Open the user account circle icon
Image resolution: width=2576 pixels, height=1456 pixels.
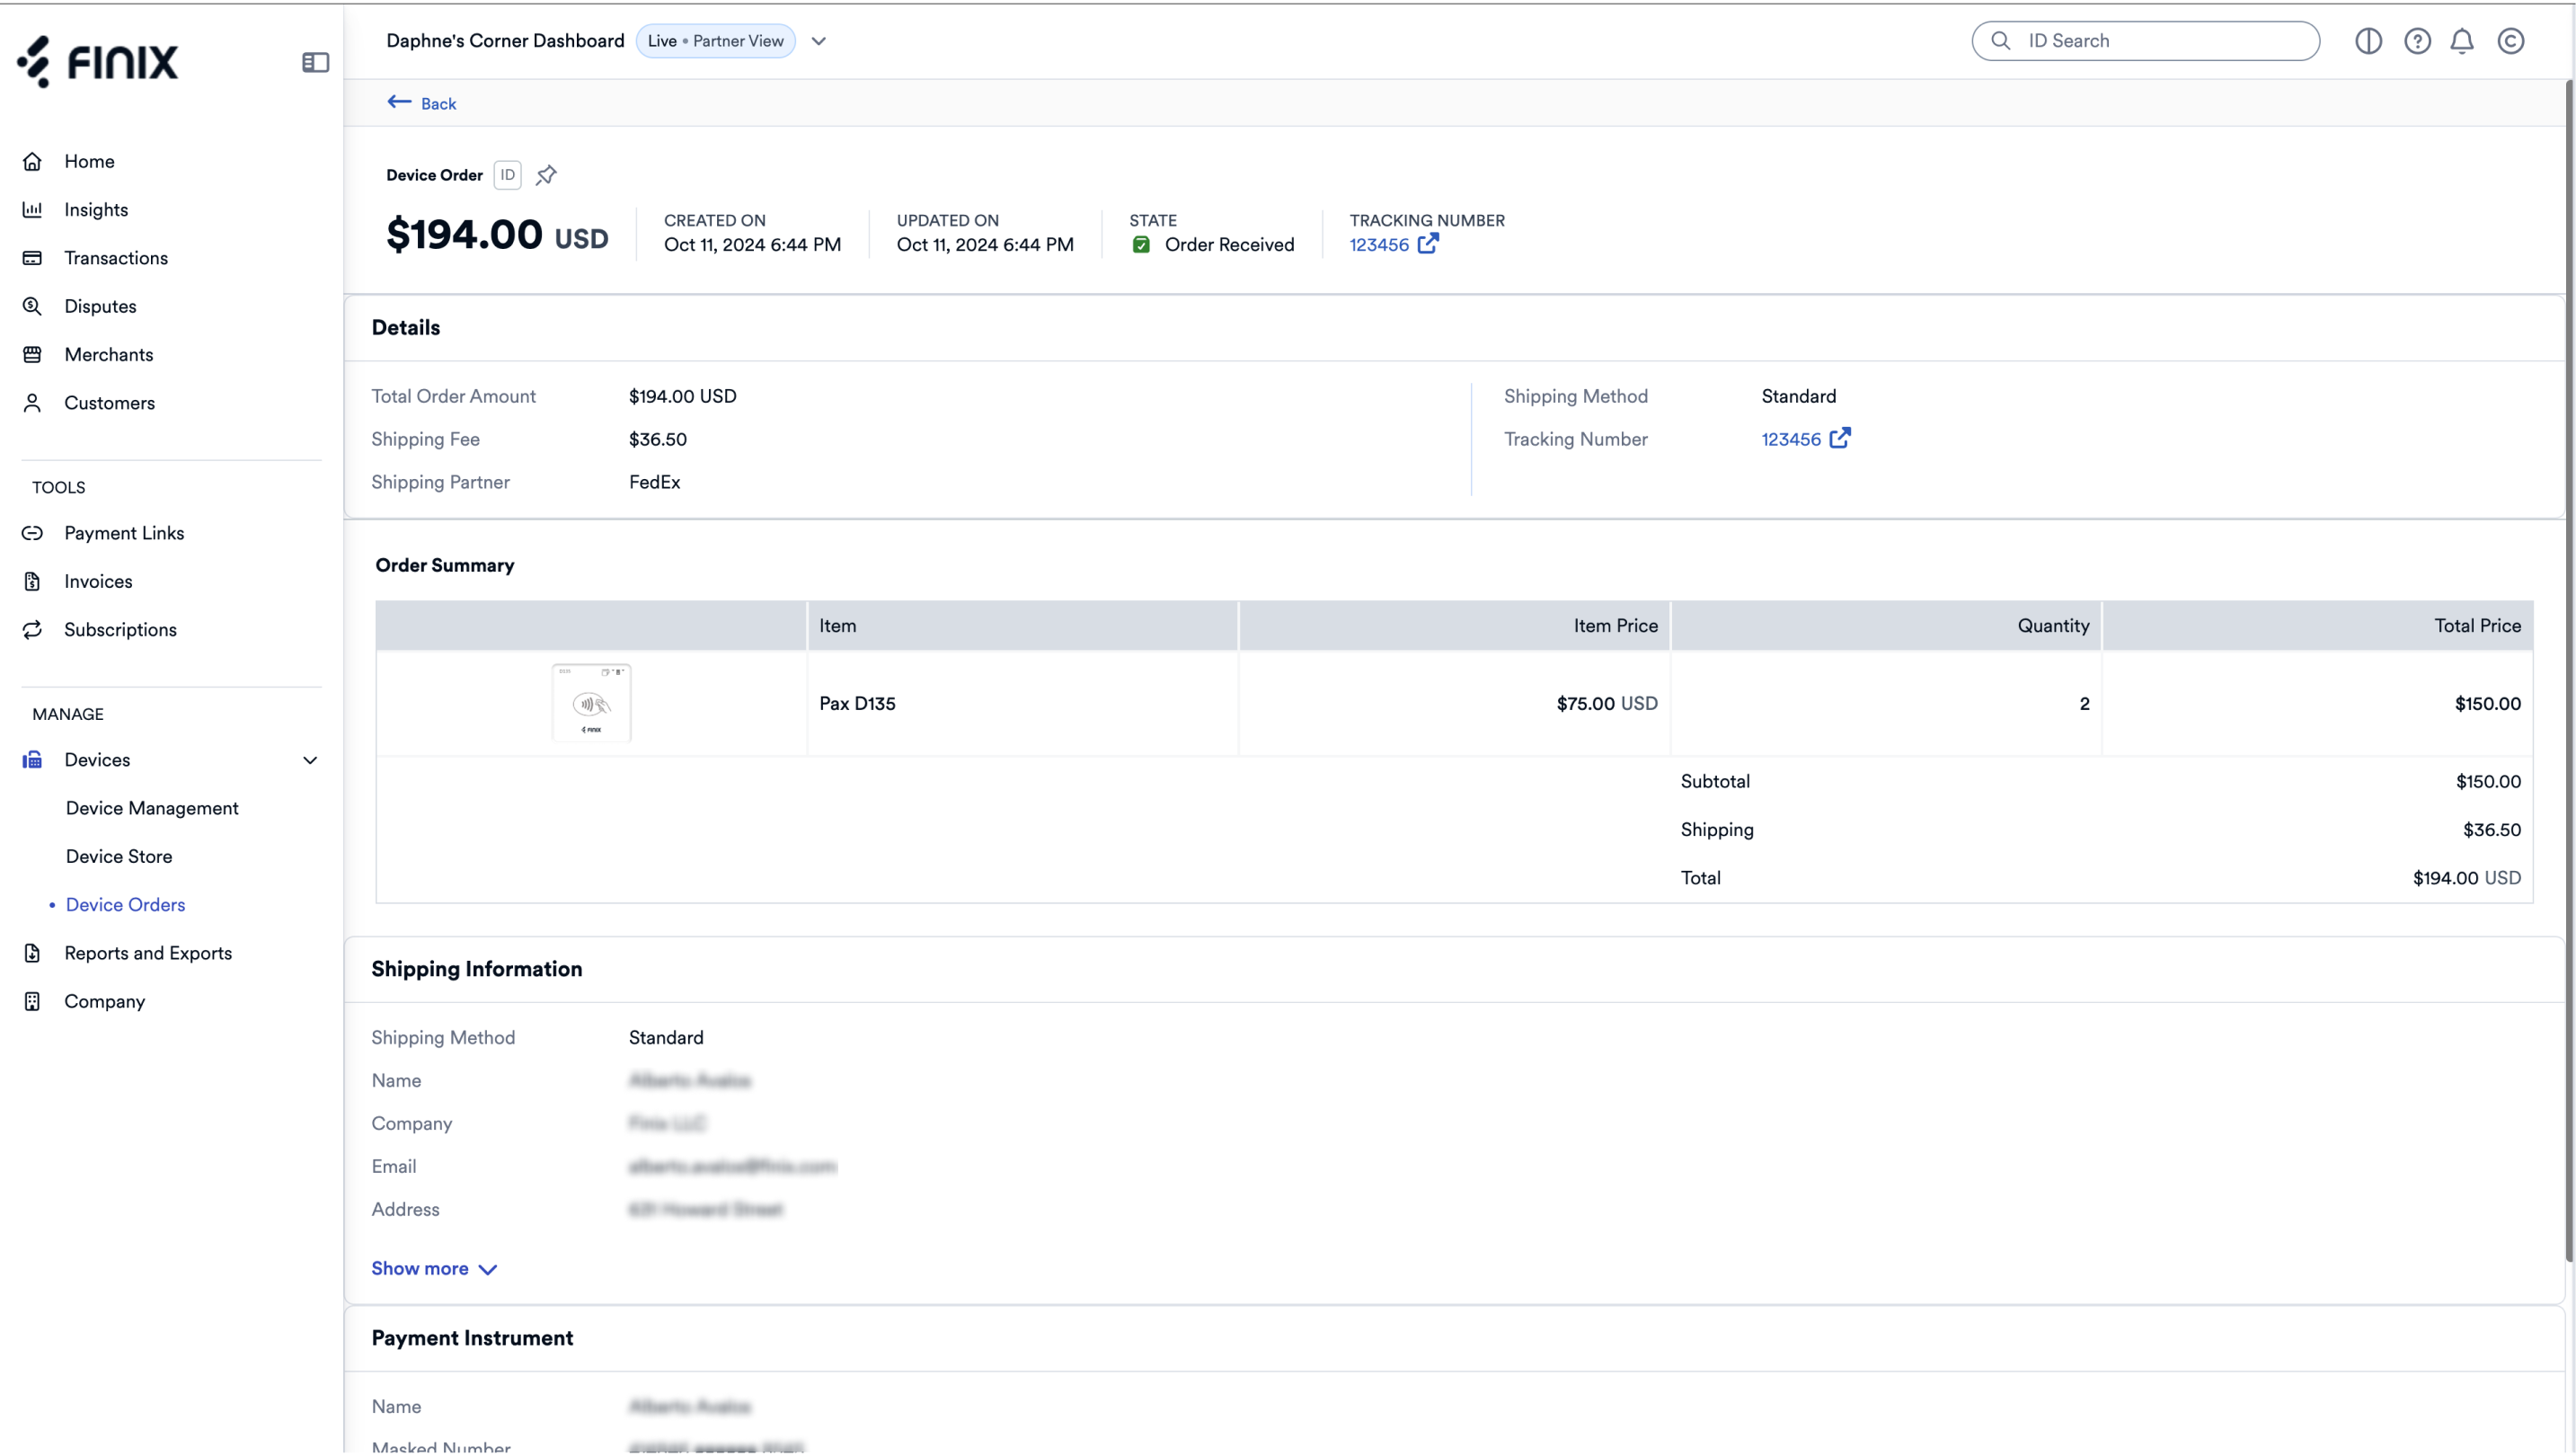[2511, 41]
